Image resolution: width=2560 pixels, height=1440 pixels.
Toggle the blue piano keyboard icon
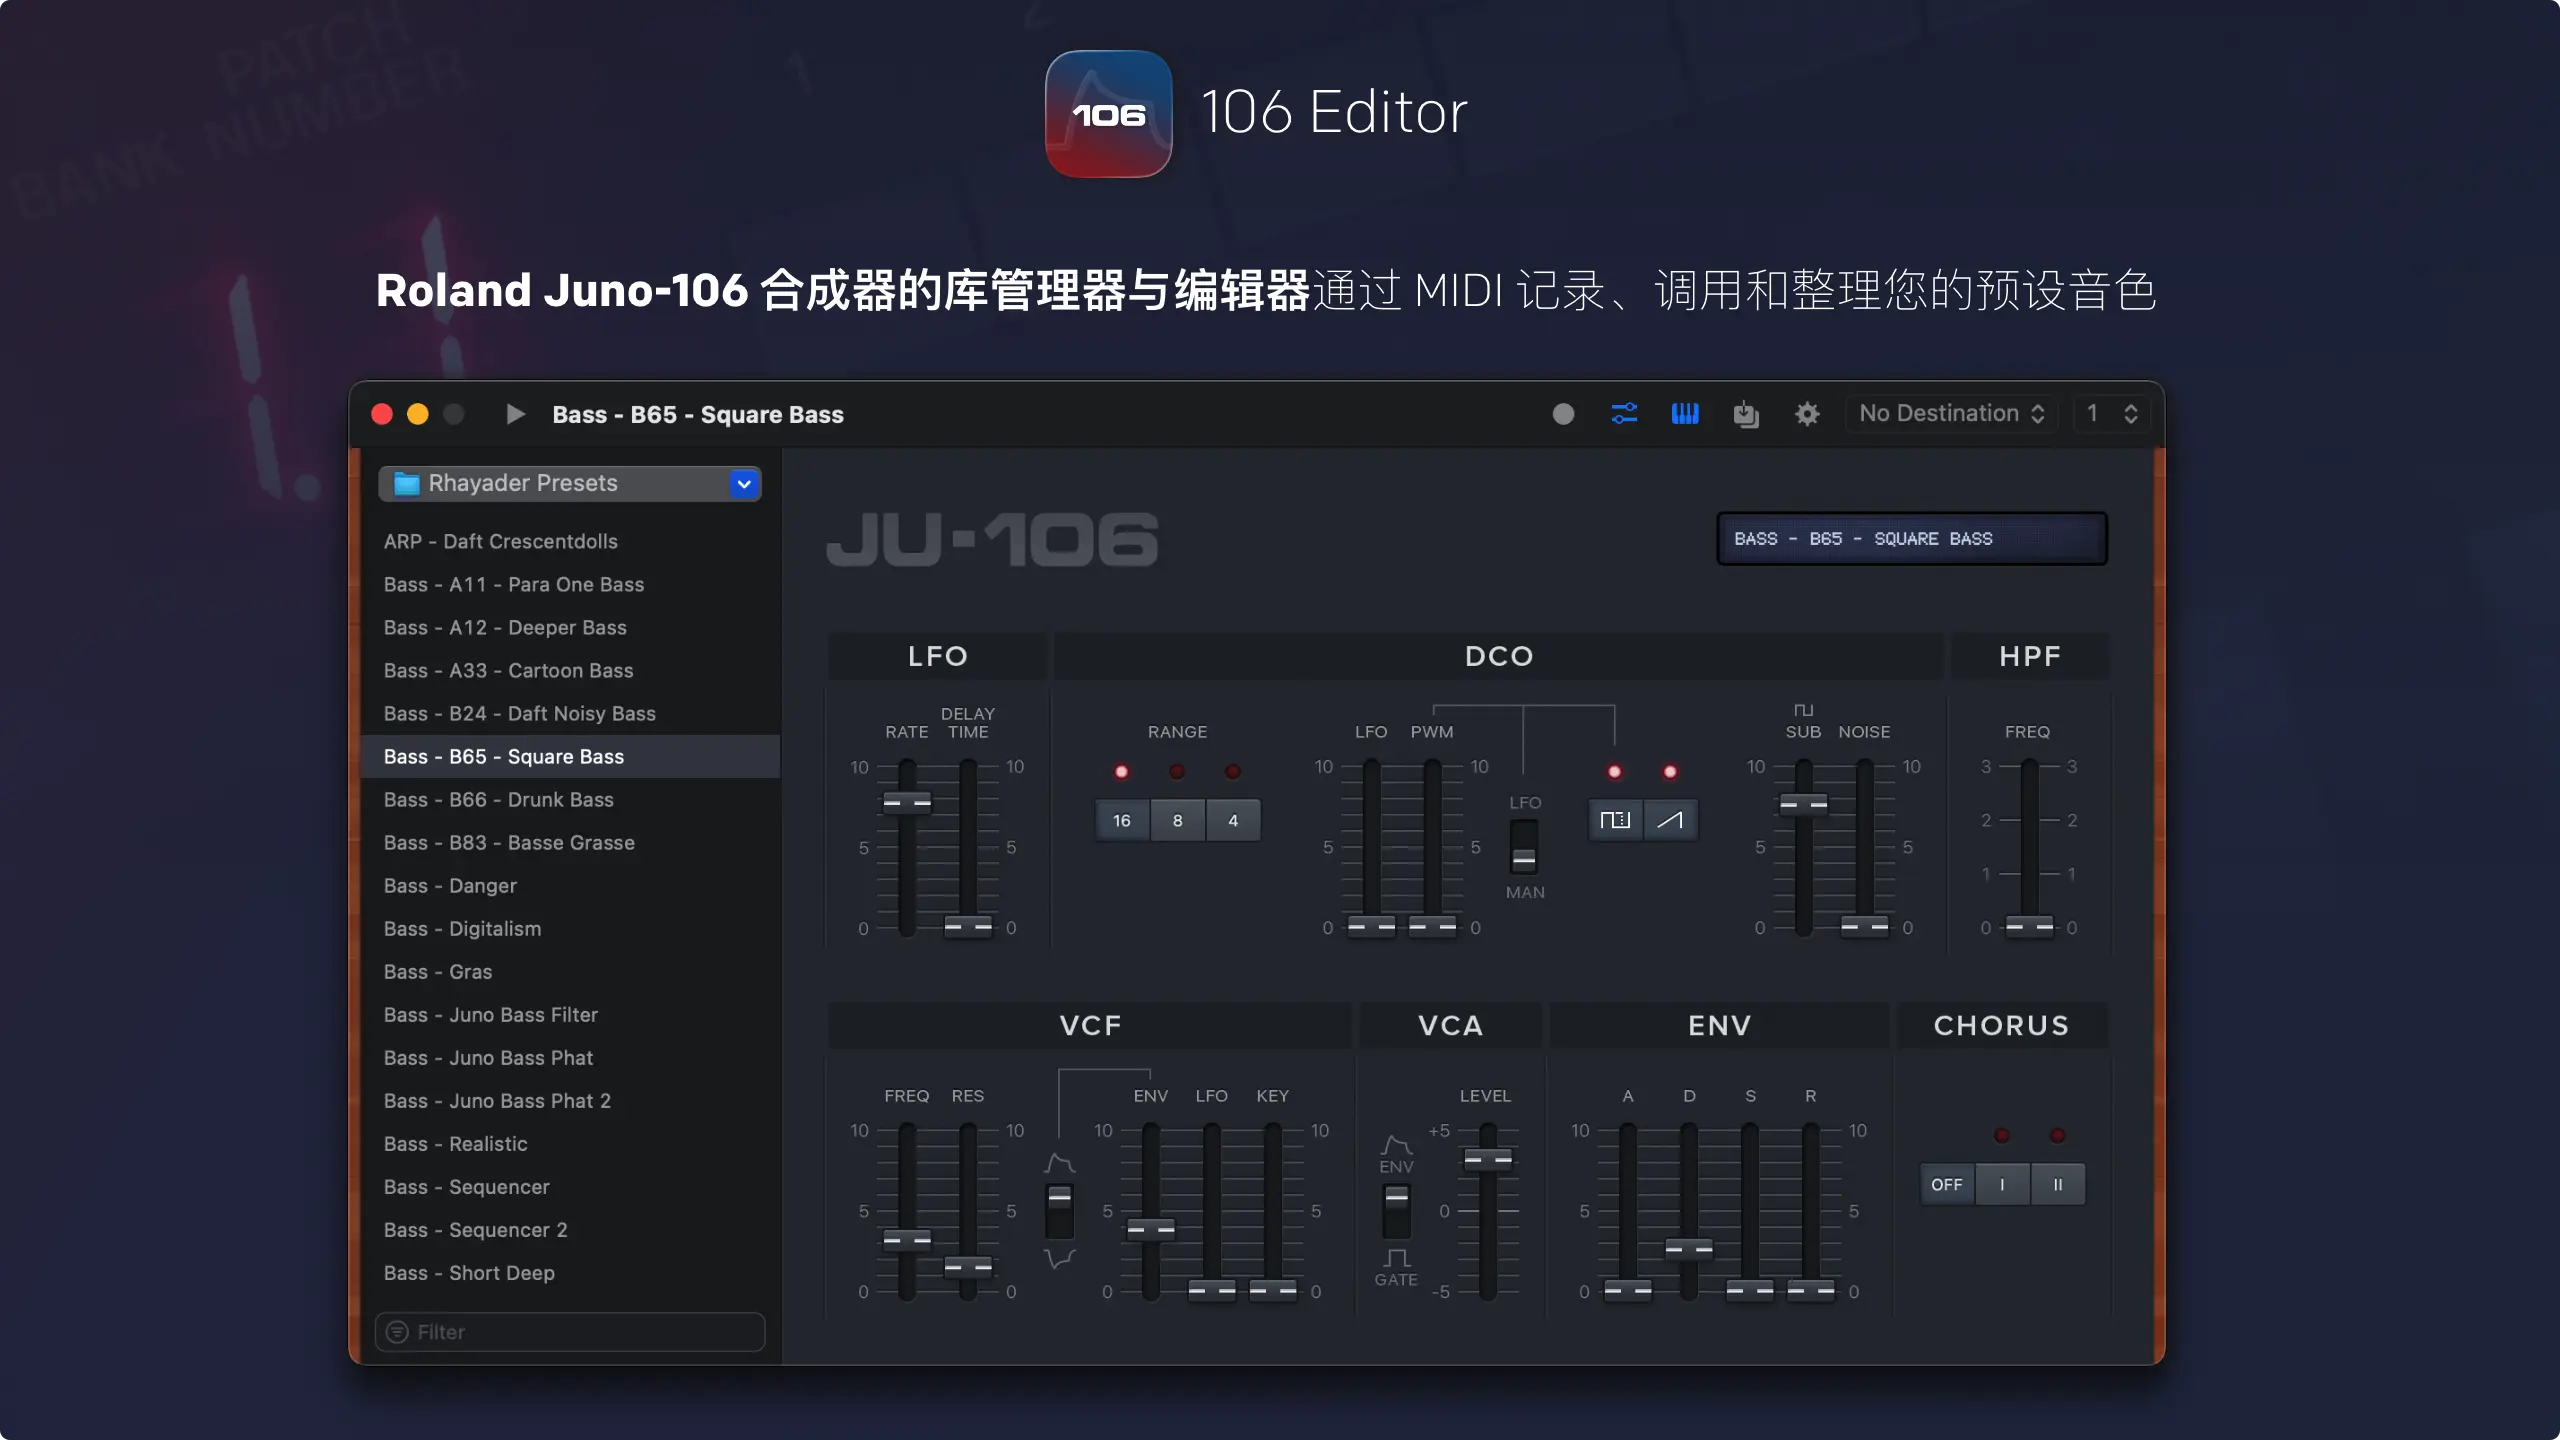[x=1685, y=414]
